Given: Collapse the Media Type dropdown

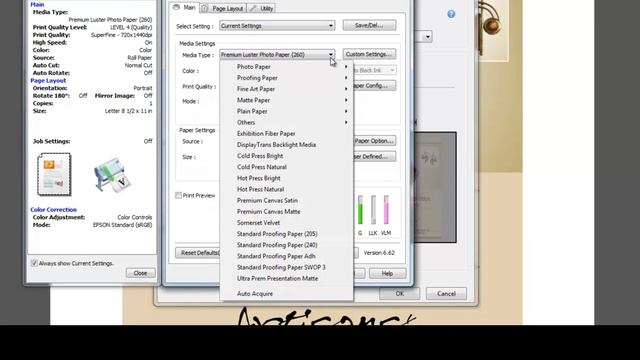Looking at the screenshot, I should [x=277, y=55].
